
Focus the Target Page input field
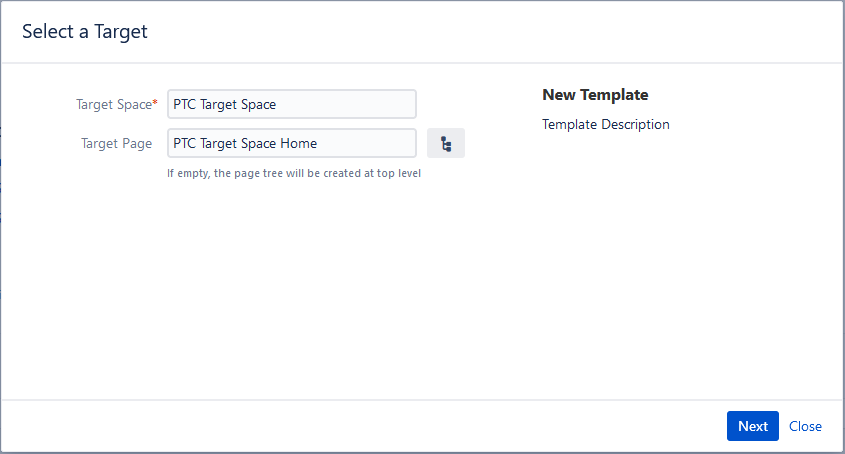[x=291, y=144]
